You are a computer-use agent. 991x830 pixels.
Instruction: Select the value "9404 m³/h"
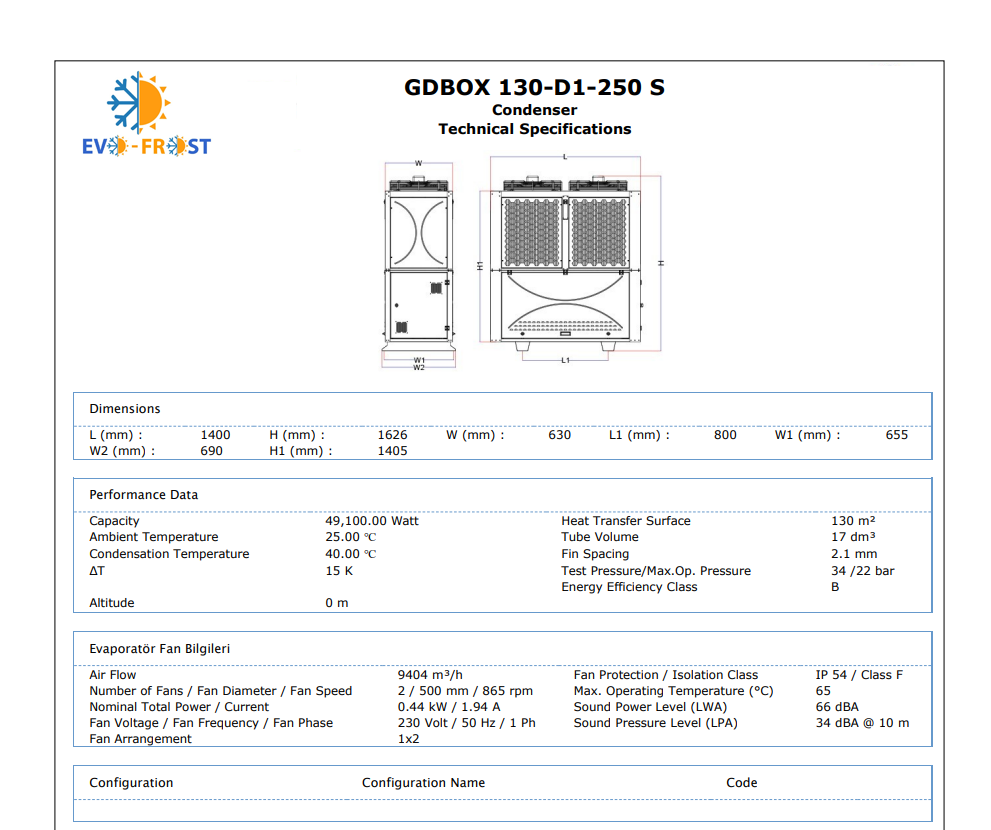coord(430,675)
